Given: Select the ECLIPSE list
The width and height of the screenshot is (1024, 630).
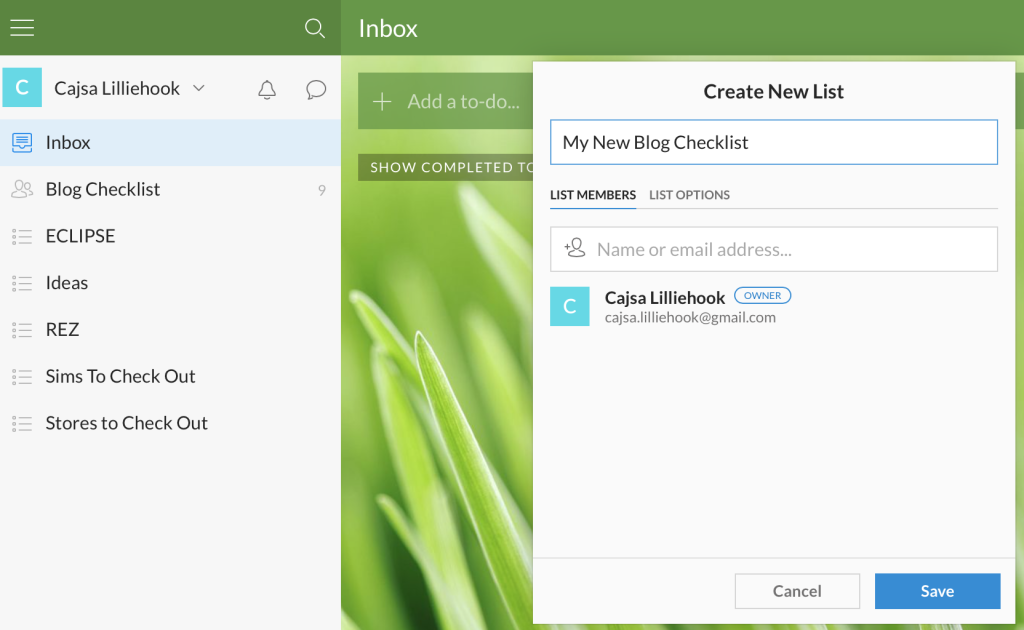Looking at the screenshot, I should pos(80,236).
